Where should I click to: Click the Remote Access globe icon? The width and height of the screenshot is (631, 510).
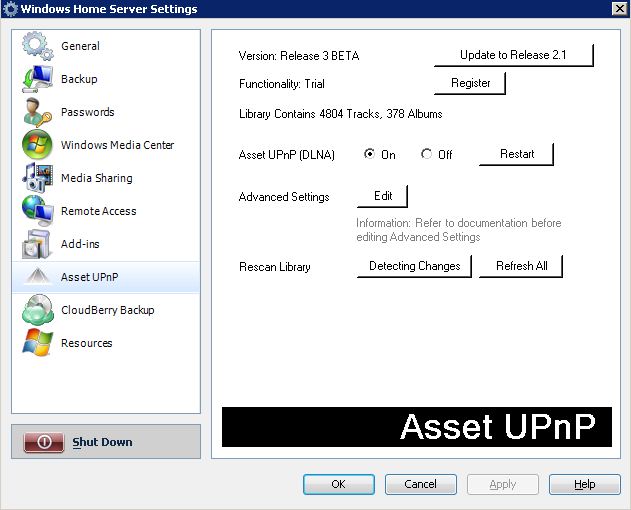point(37,211)
